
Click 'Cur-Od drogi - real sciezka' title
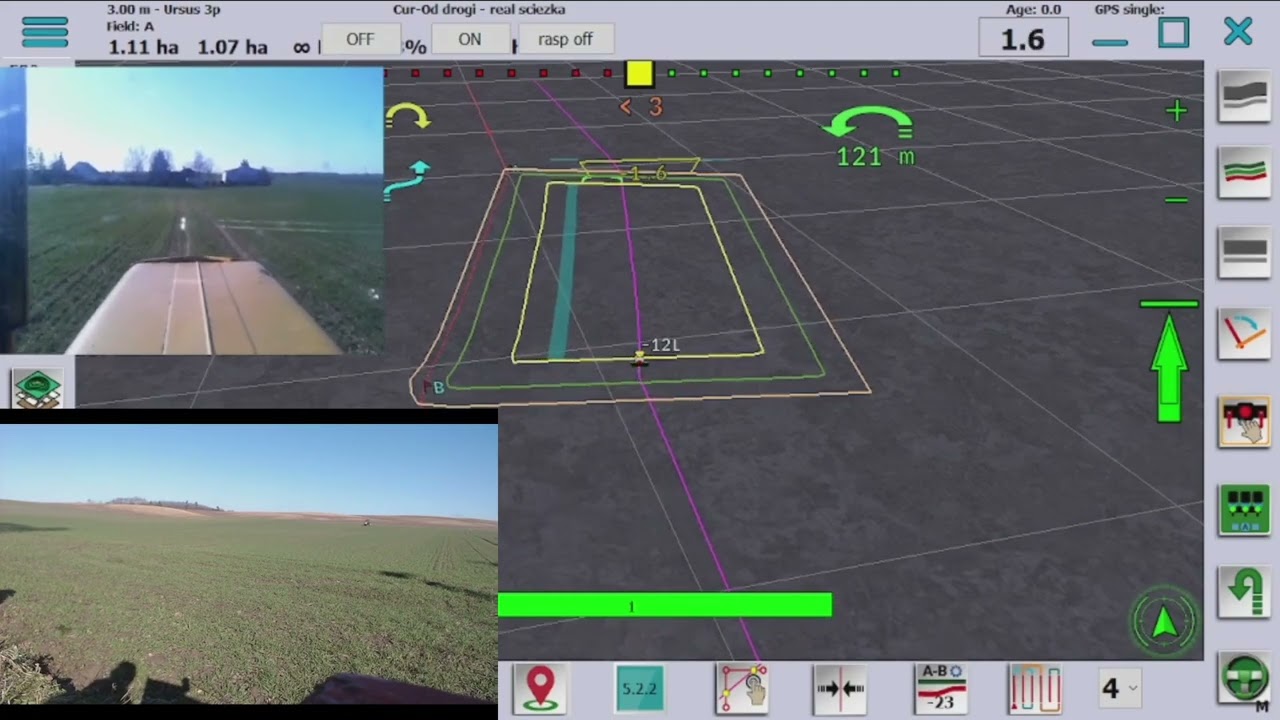coord(479,10)
